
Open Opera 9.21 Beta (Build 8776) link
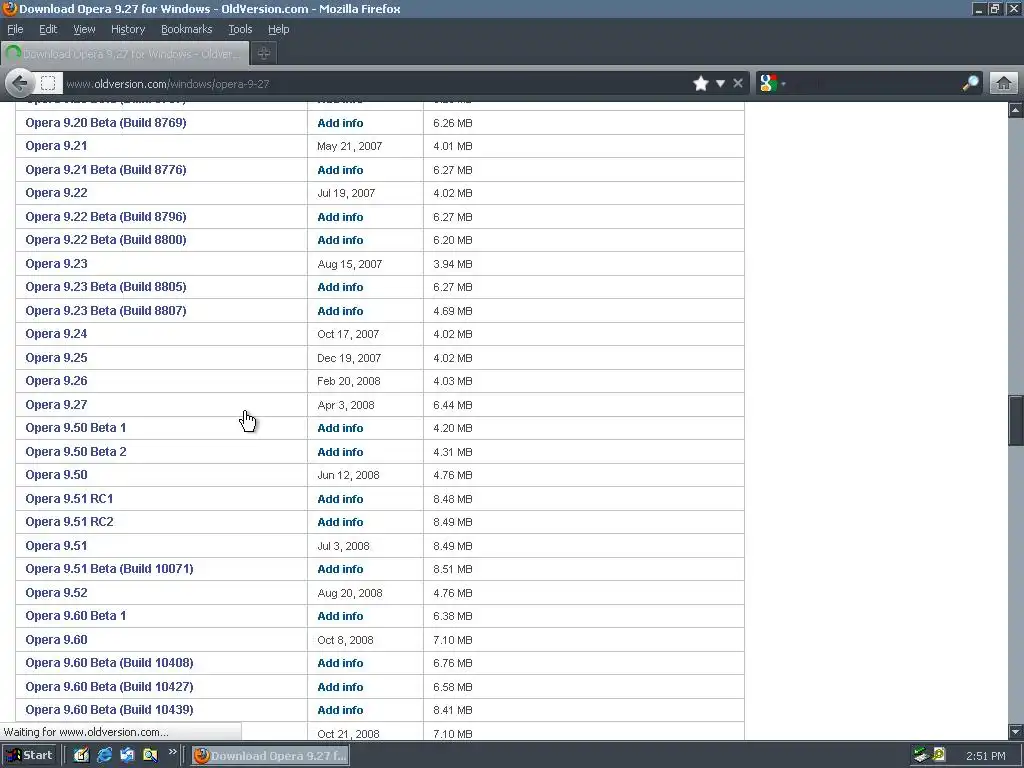(x=106, y=170)
